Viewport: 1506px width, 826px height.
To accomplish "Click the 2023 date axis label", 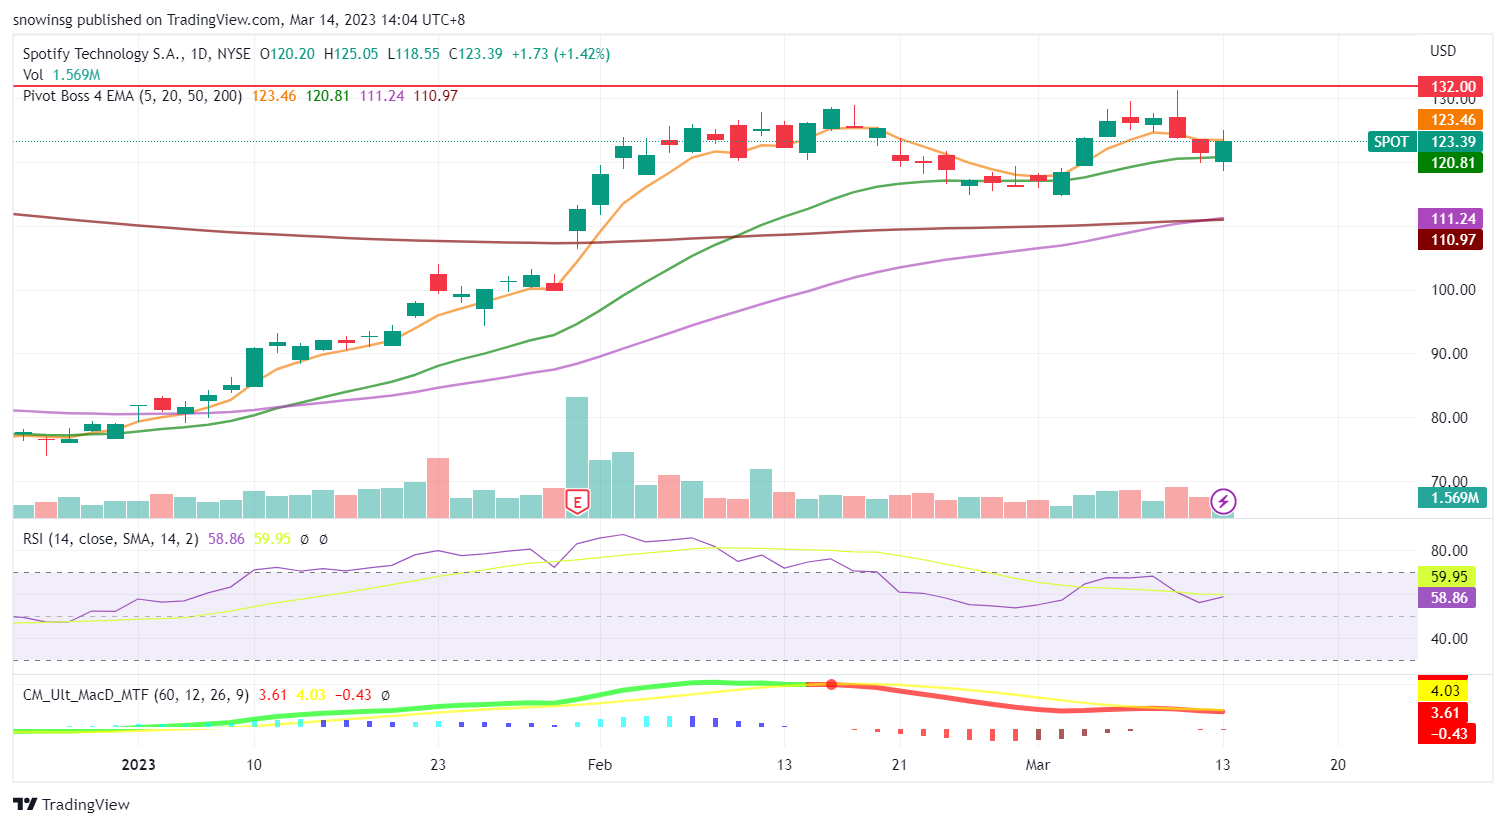I will pyautogui.click(x=138, y=765).
